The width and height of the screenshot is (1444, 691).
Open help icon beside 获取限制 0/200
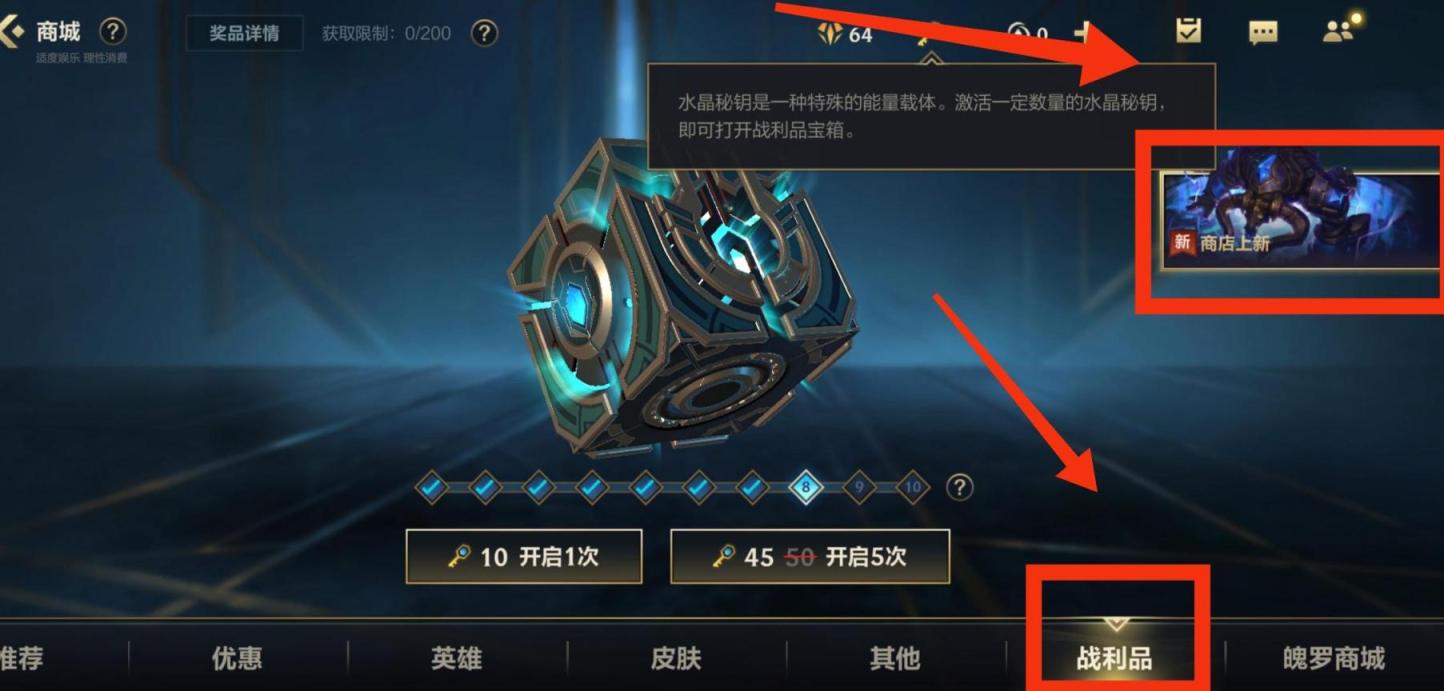pyautogui.click(x=484, y=33)
